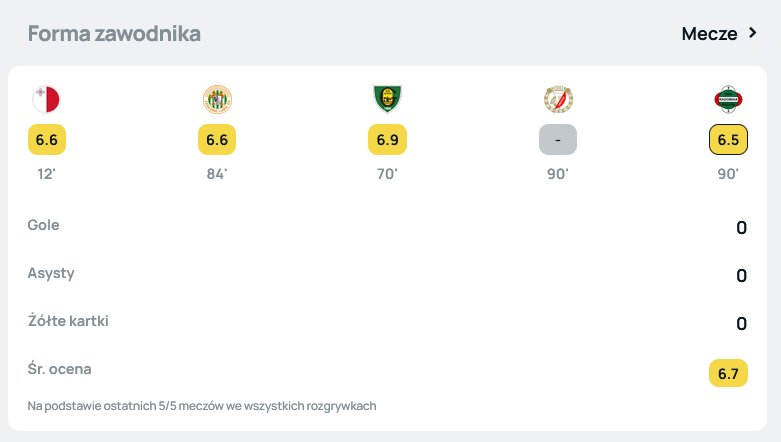
Task: Click the Asysty stat row label
Action: click(51, 273)
